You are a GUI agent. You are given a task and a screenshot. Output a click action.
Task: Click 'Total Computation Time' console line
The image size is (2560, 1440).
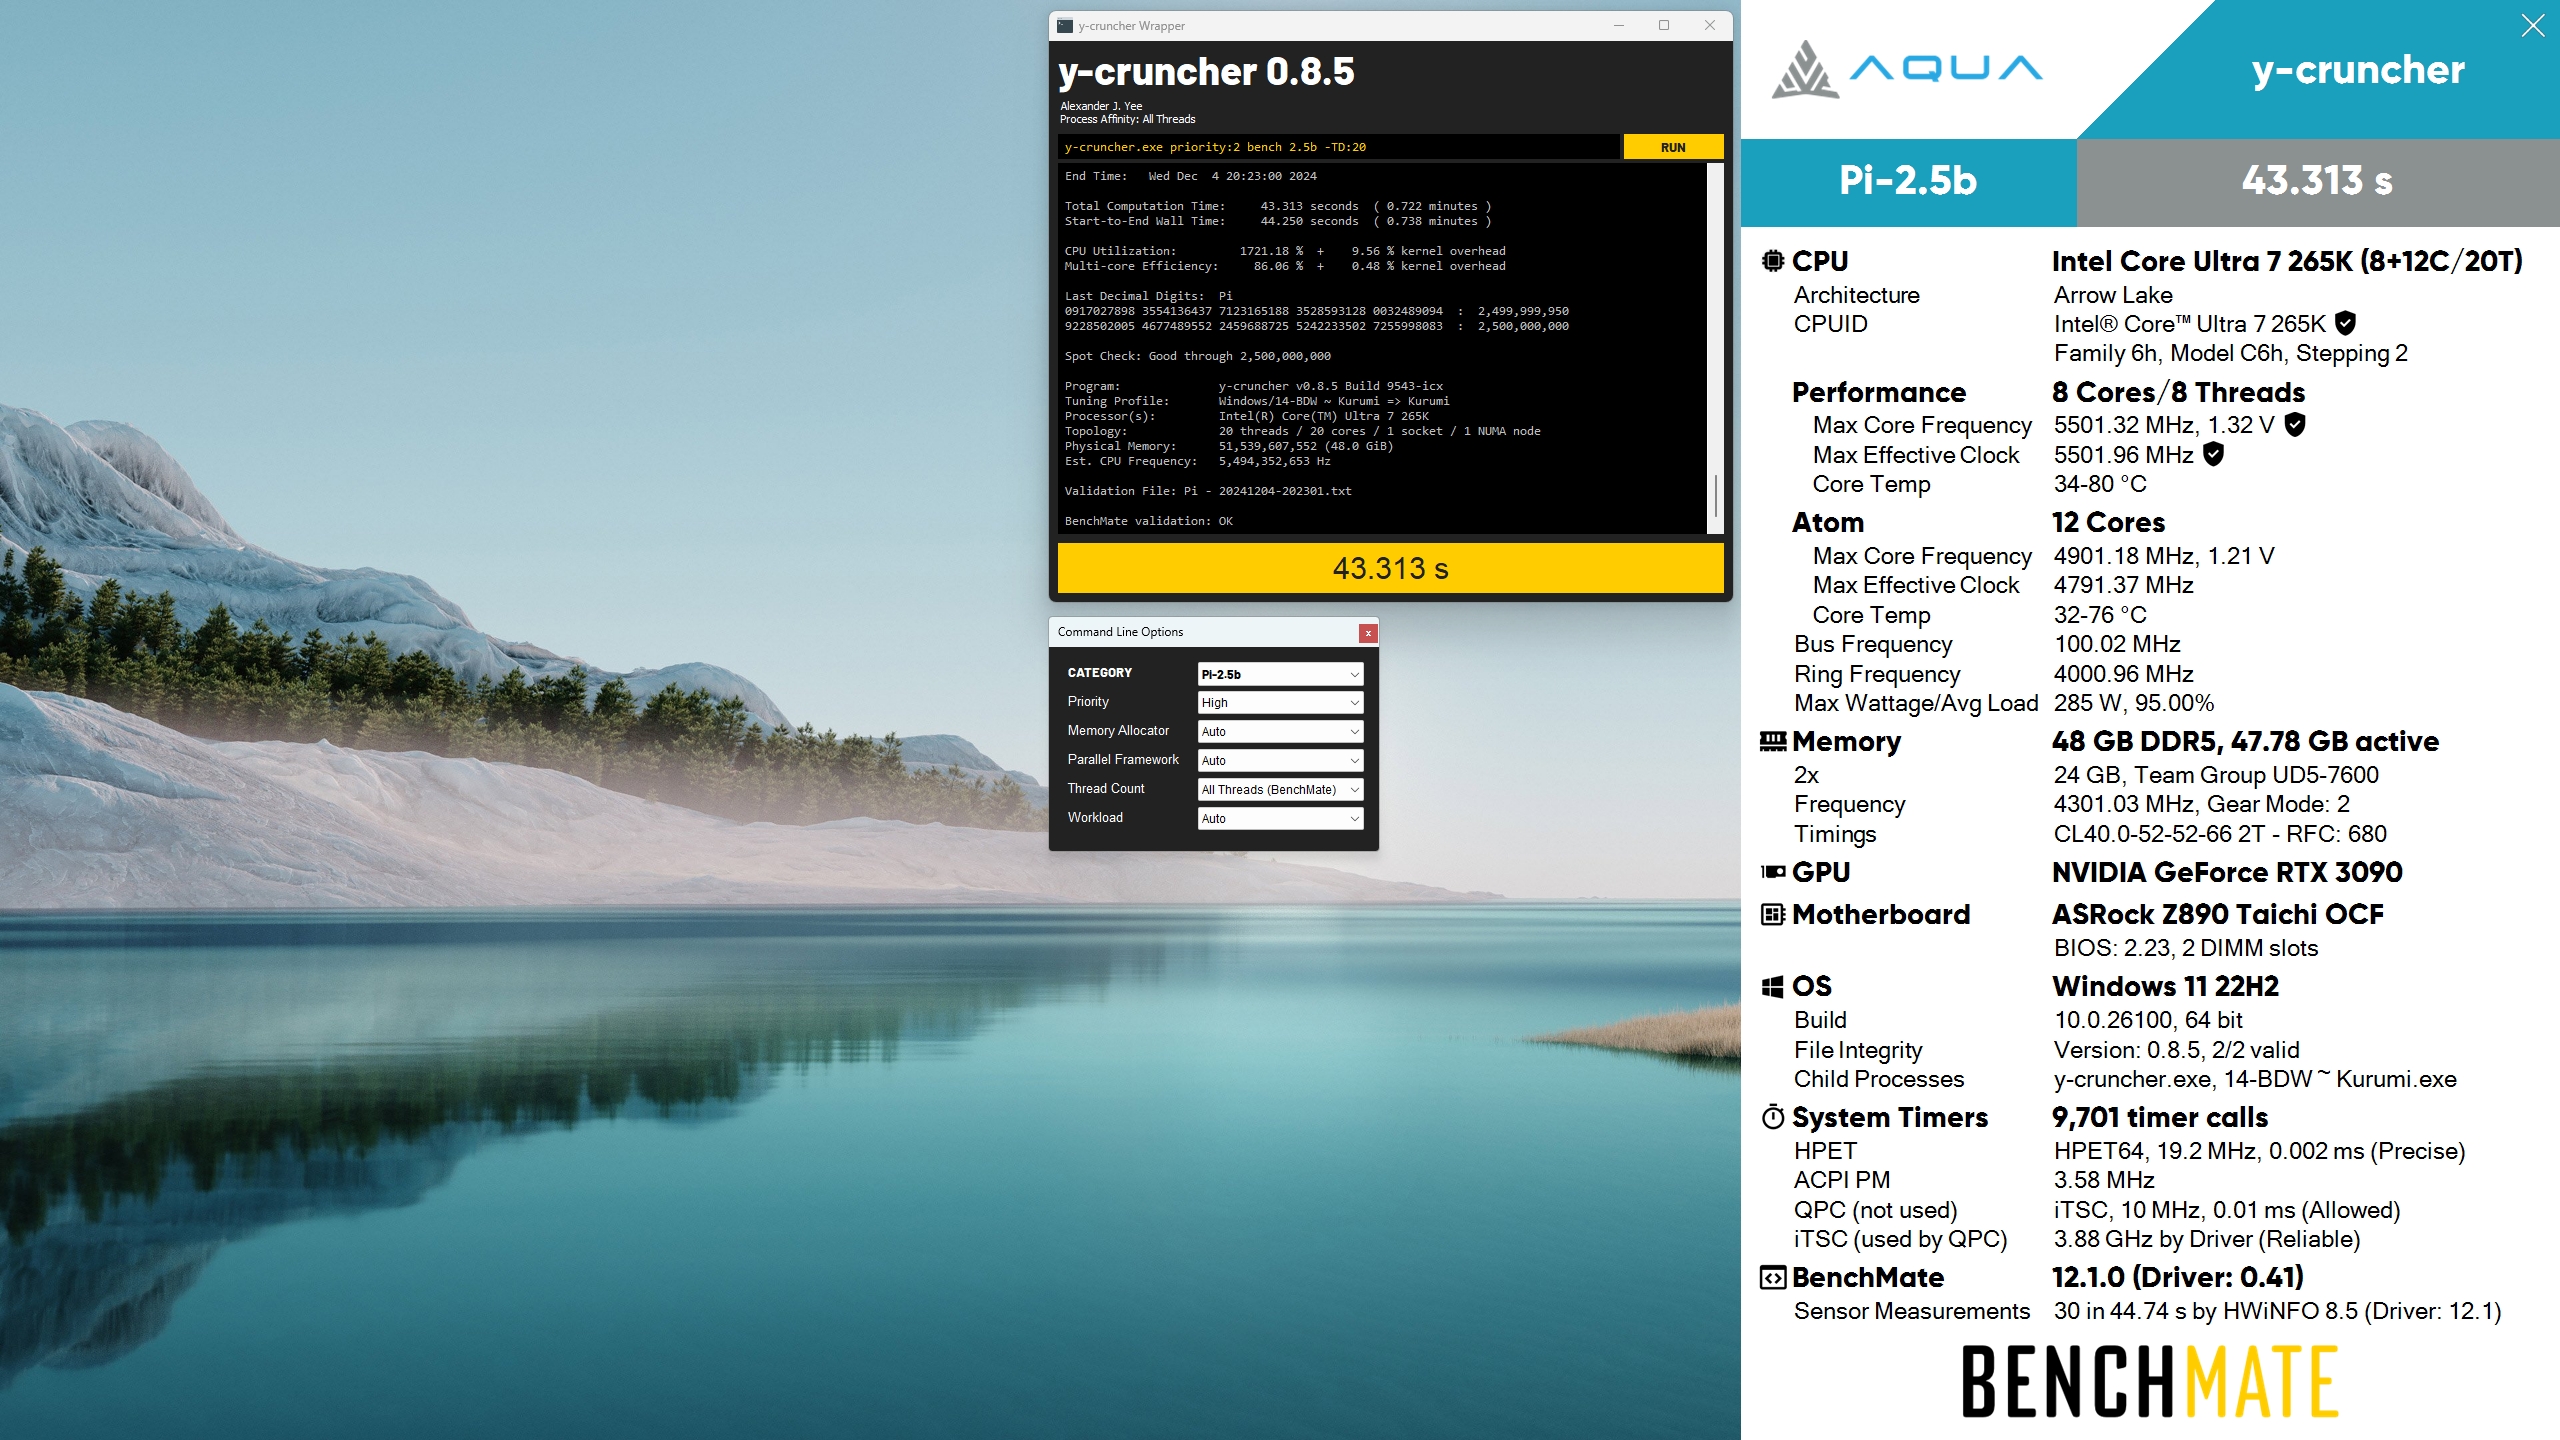click(1278, 206)
